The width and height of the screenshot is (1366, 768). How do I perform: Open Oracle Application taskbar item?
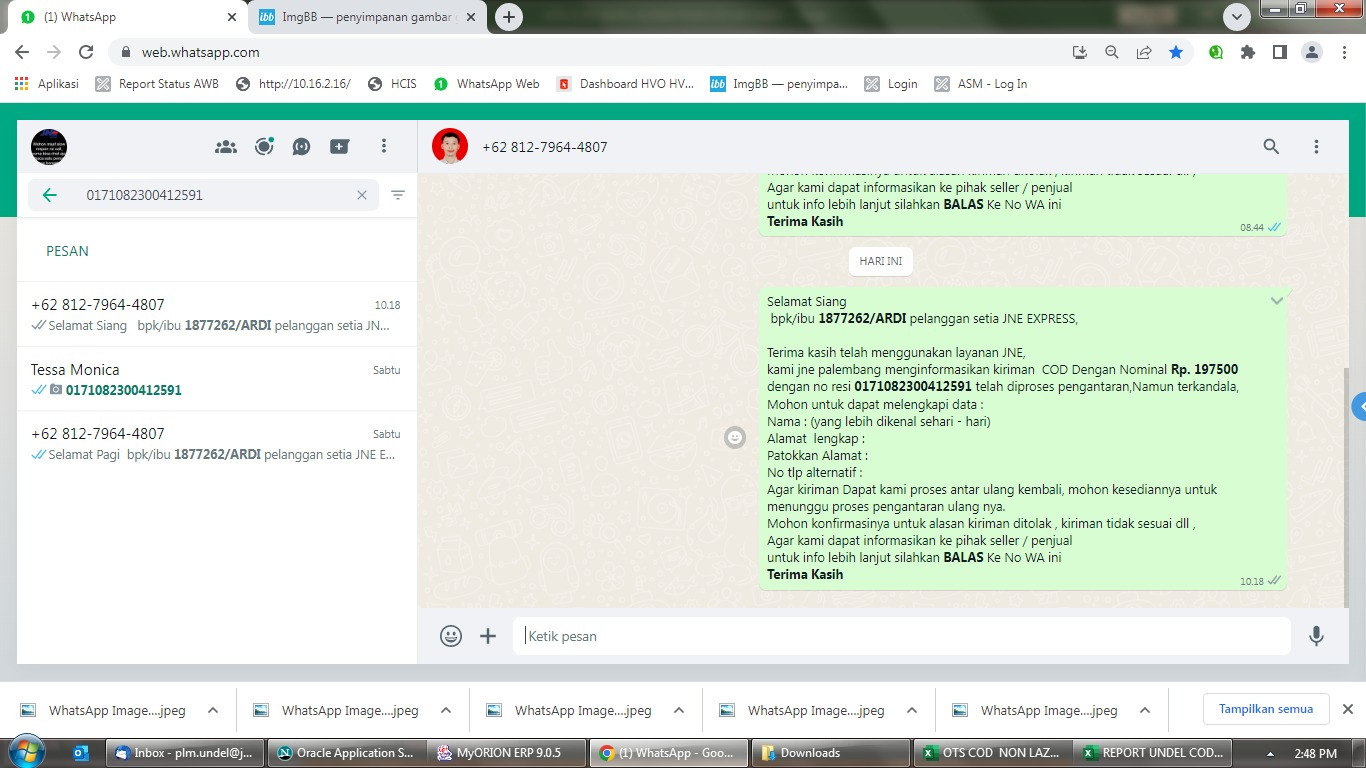(347, 753)
